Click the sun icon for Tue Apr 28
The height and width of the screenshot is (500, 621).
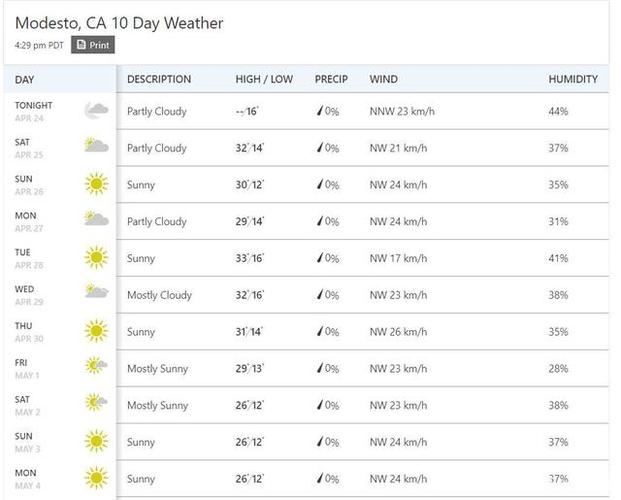tap(96, 258)
